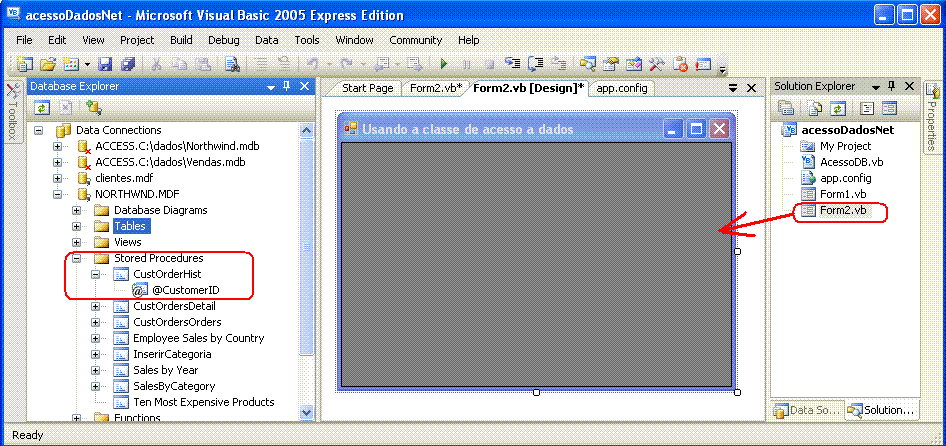Open the Properties Window toolbar icon
The width and height of the screenshot is (946, 446).
pos(611,64)
